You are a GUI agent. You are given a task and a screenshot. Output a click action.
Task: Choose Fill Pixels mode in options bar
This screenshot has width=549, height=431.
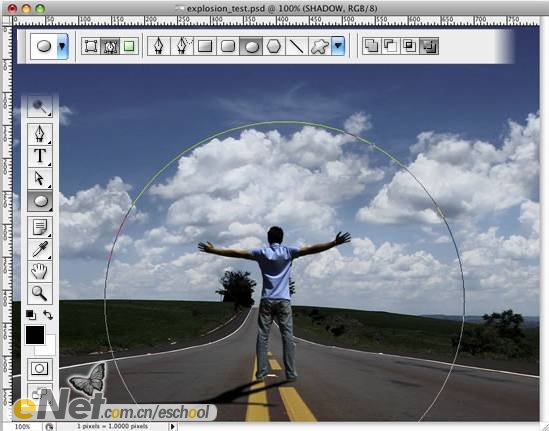(129, 46)
